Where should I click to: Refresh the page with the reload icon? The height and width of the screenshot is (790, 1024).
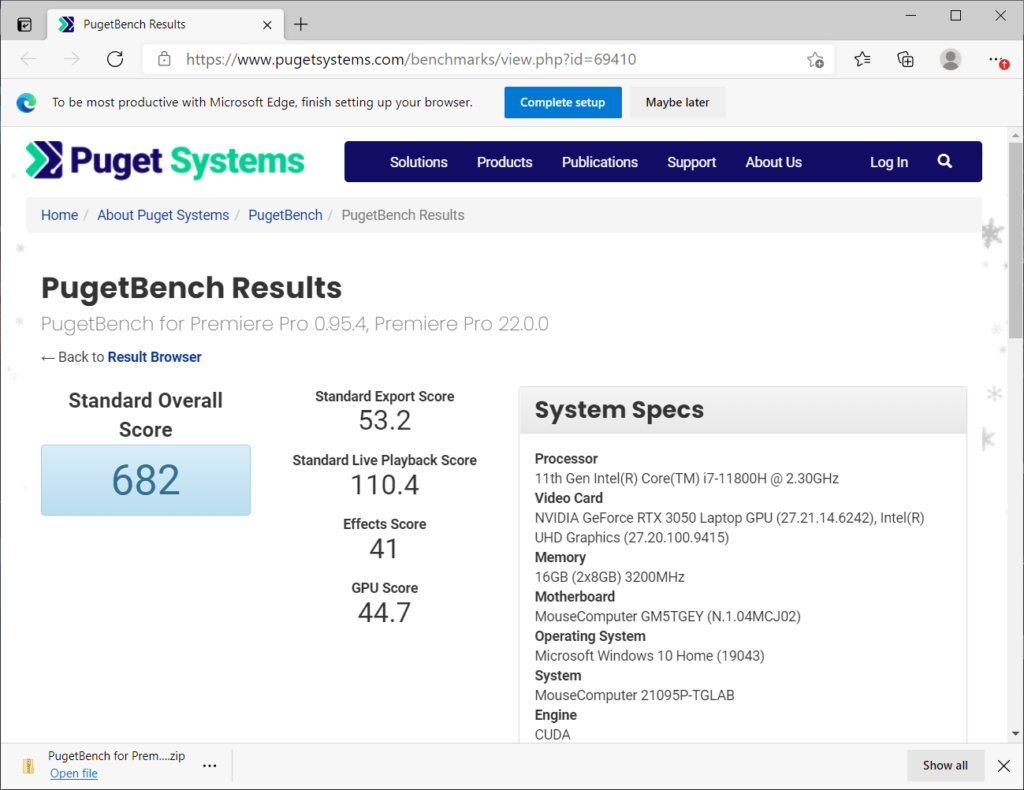115,59
